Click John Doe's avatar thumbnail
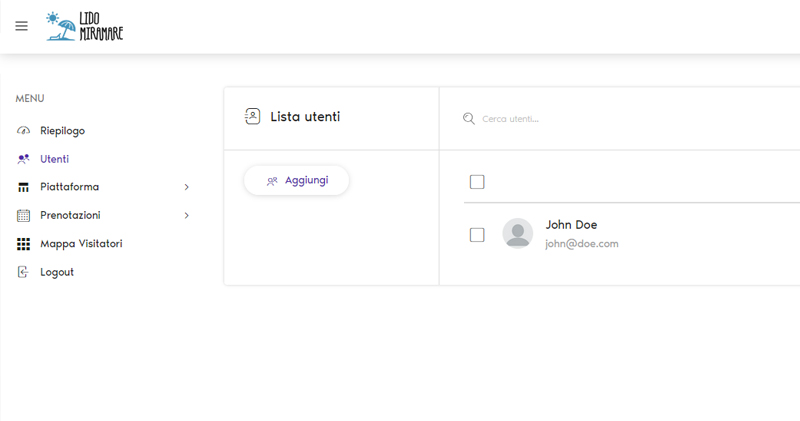The image size is (800, 421). [517, 233]
